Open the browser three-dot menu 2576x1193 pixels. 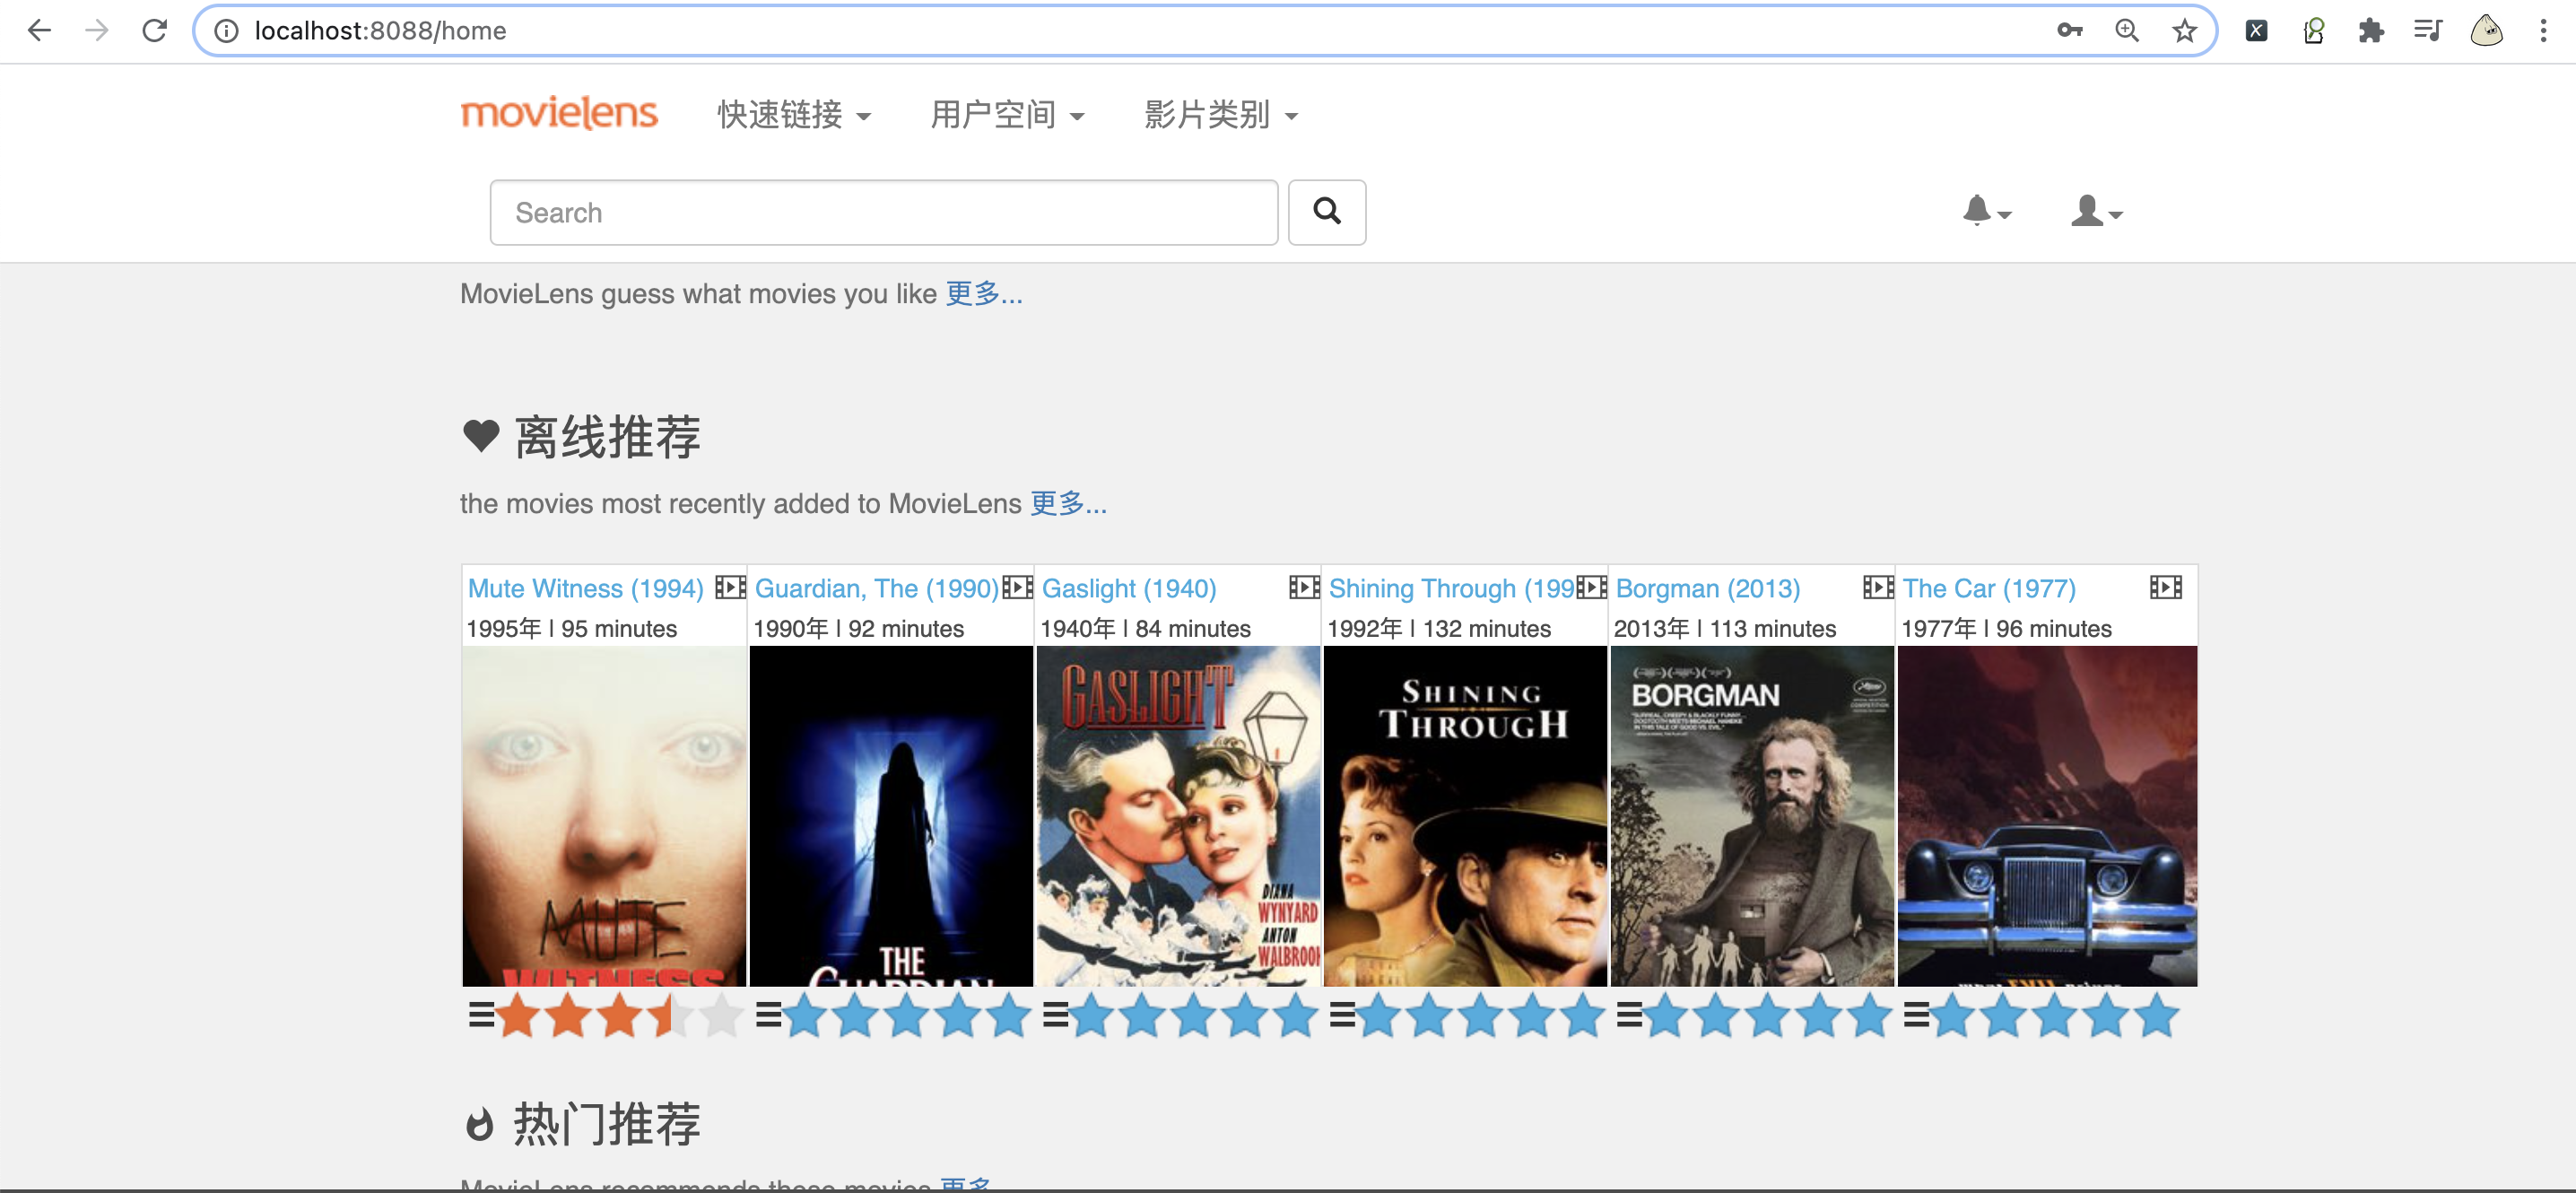(x=2543, y=31)
